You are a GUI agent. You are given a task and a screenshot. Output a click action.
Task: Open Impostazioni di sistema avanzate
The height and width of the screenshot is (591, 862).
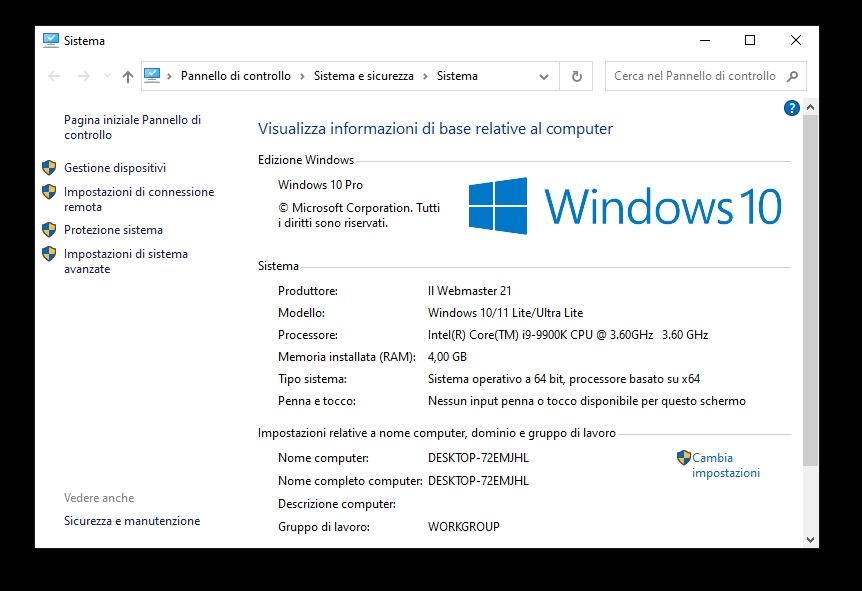point(126,261)
